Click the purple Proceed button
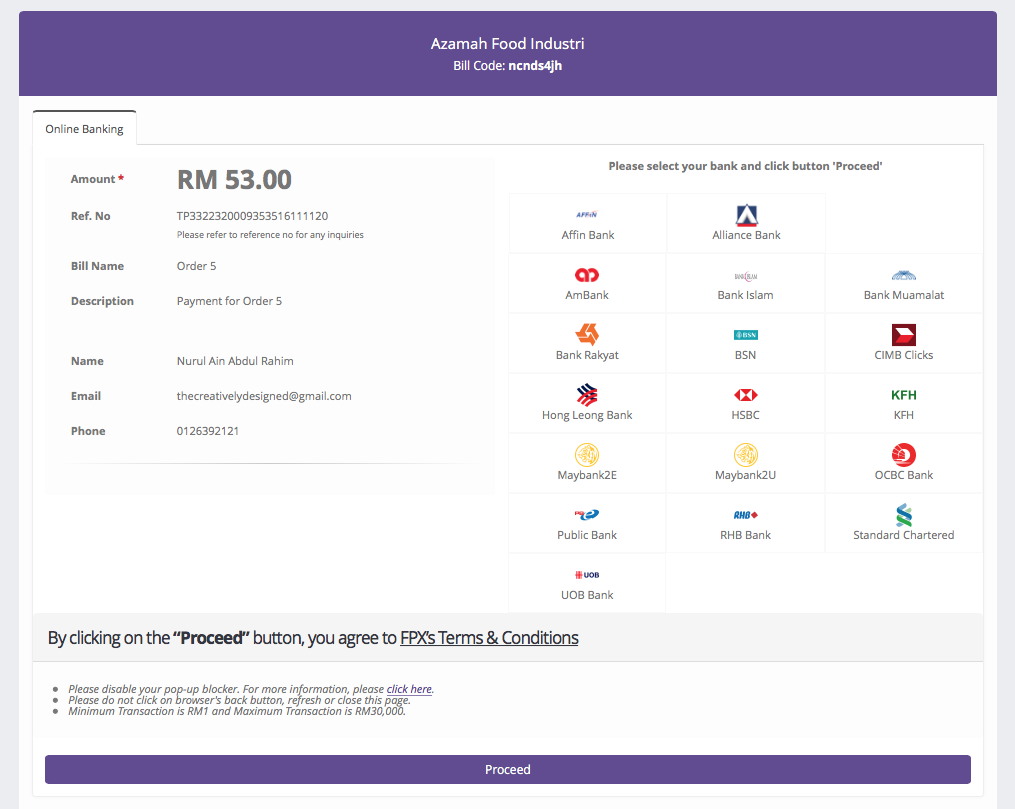The width and height of the screenshot is (1015, 809). coord(508,769)
